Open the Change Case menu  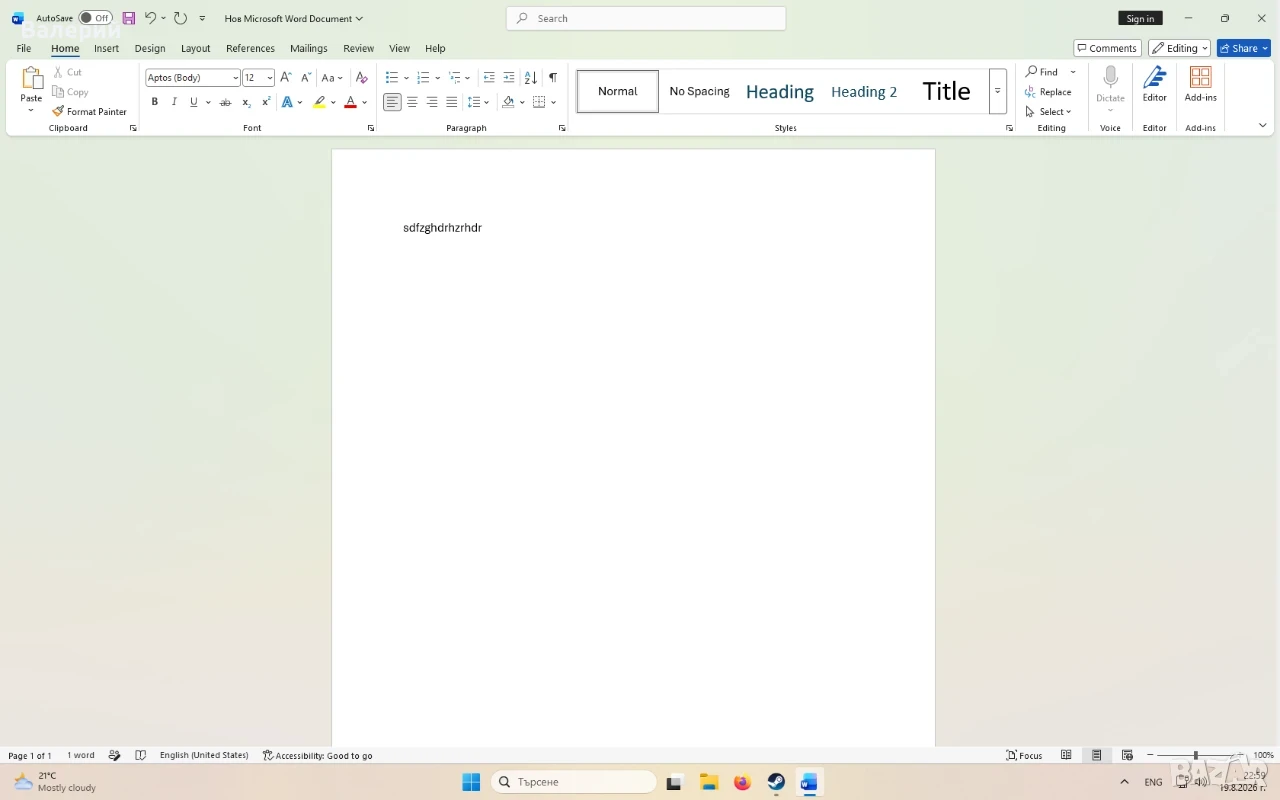pyautogui.click(x=331, y=78)
